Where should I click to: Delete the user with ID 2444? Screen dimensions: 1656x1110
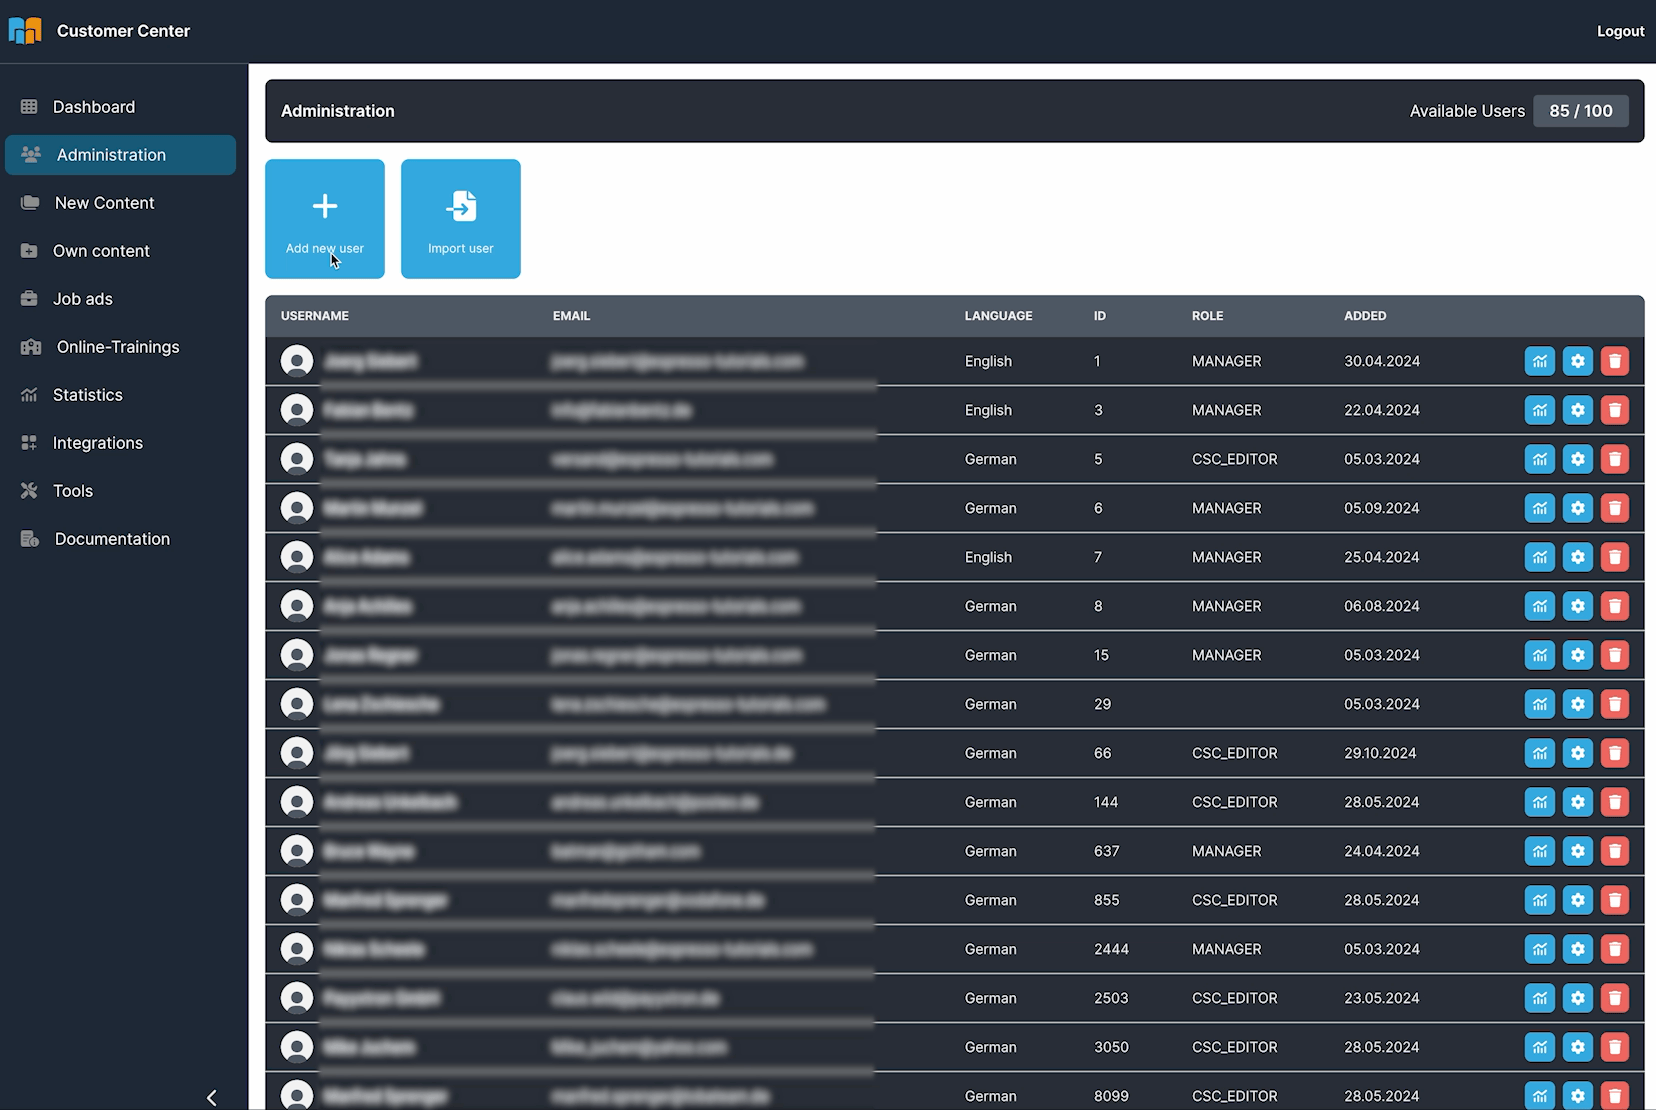click(1614, 949)
